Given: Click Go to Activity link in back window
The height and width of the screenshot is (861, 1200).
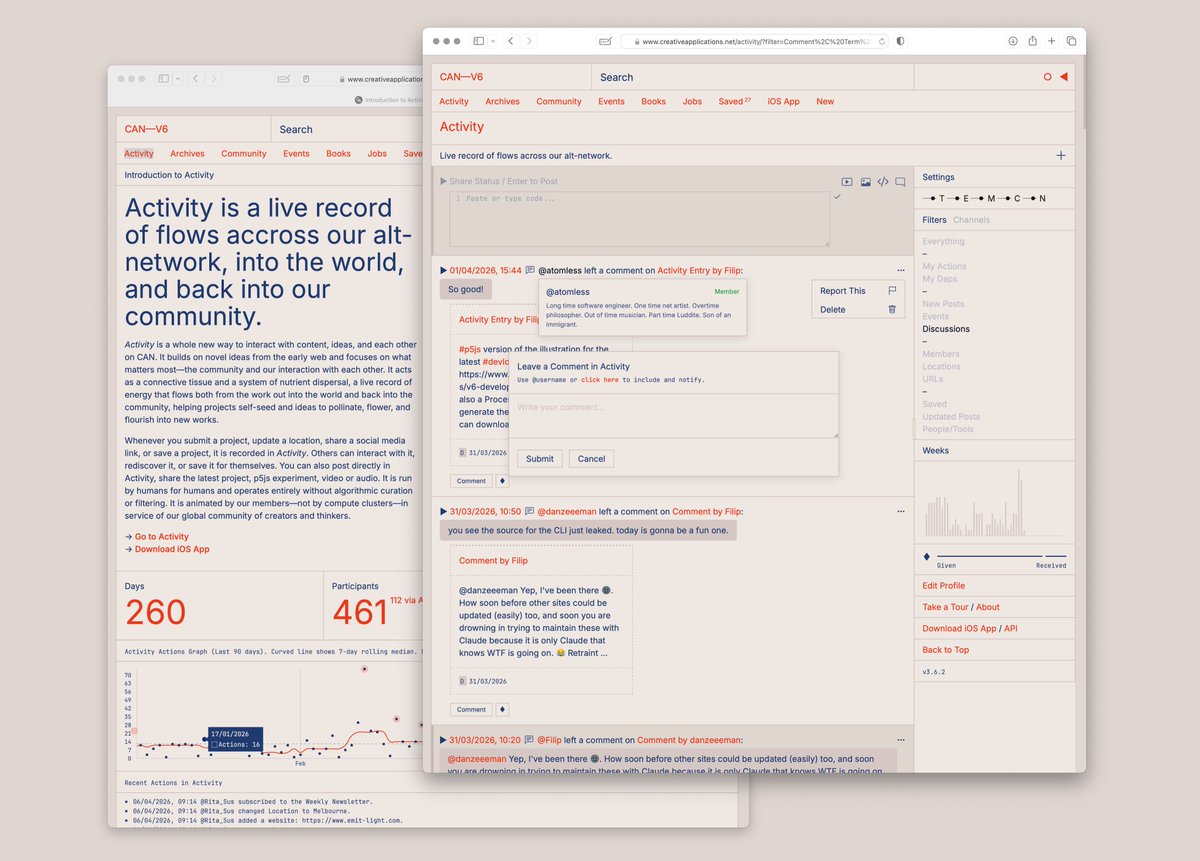Looking at the screenshot, I should click(162, 537).
